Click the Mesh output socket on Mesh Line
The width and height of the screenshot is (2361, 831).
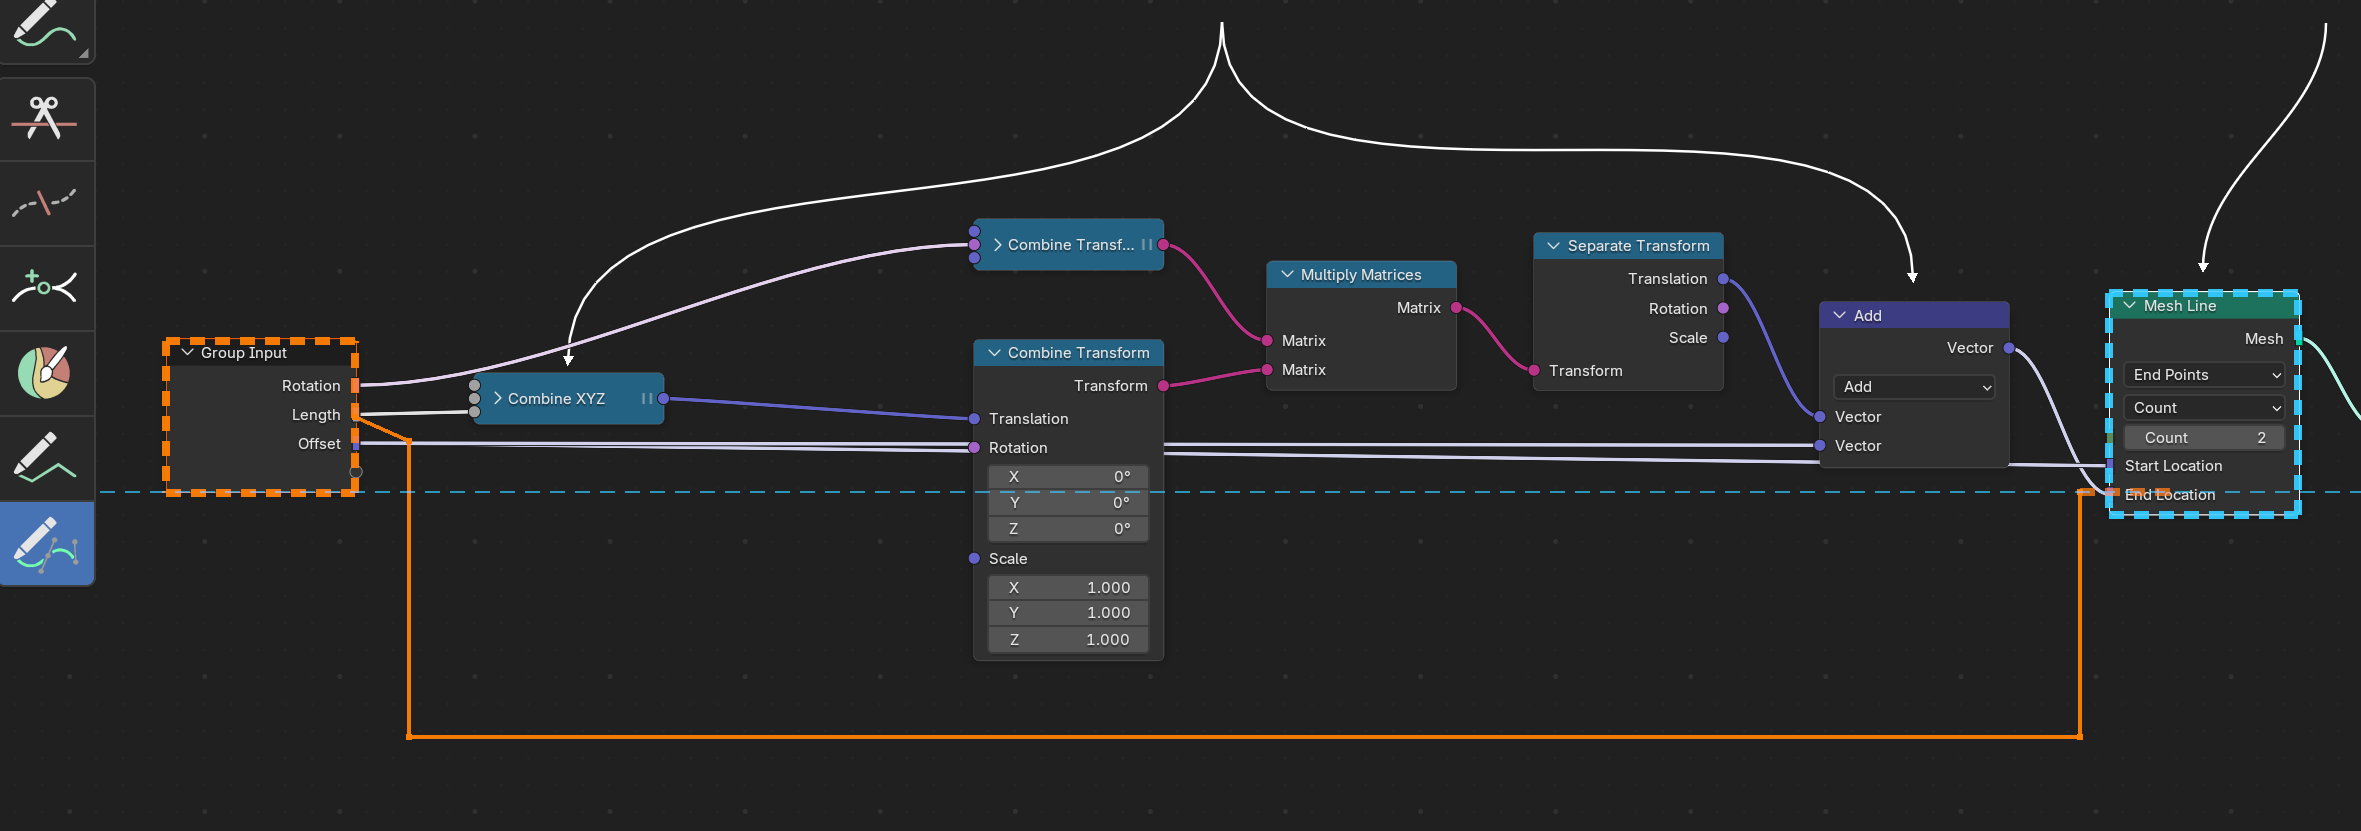[x=2298, y=339]
